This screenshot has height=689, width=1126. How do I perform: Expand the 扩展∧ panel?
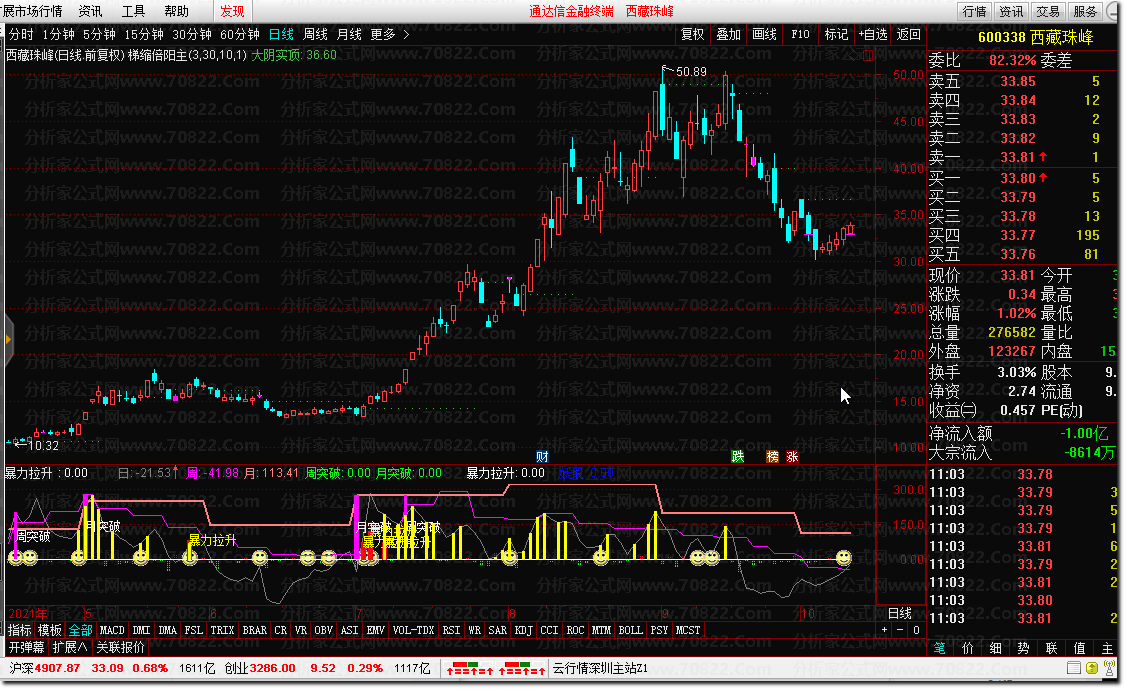[70, 647]
